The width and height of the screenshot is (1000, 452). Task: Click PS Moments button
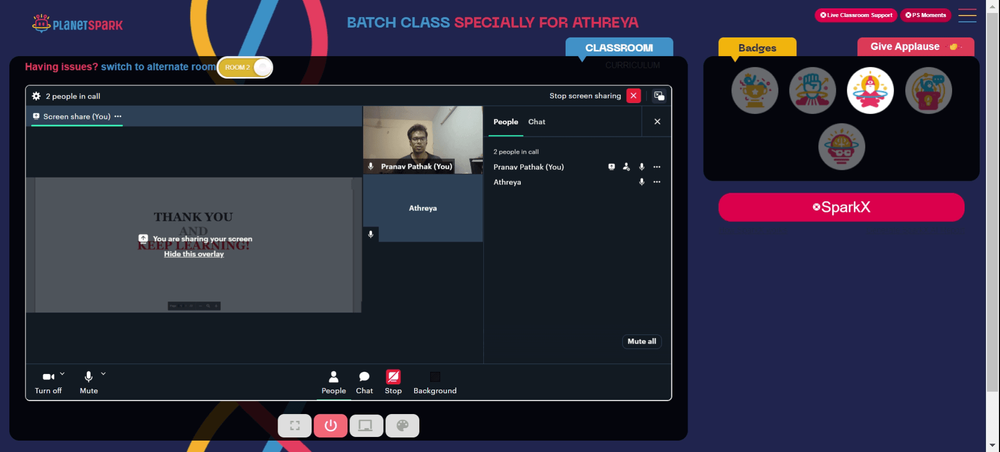tap(925, 15)
